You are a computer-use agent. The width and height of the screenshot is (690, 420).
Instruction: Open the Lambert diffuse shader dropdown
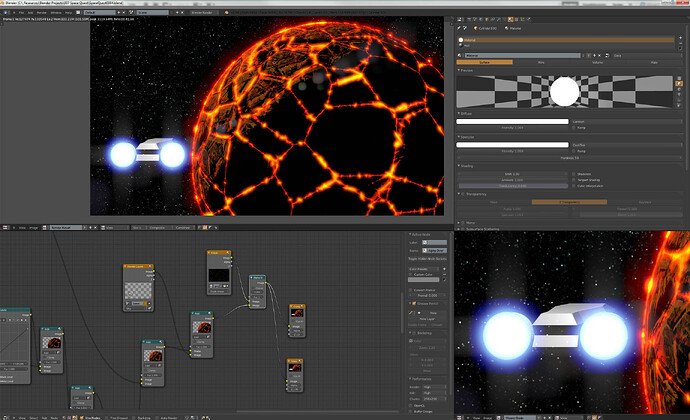(627, 122)
